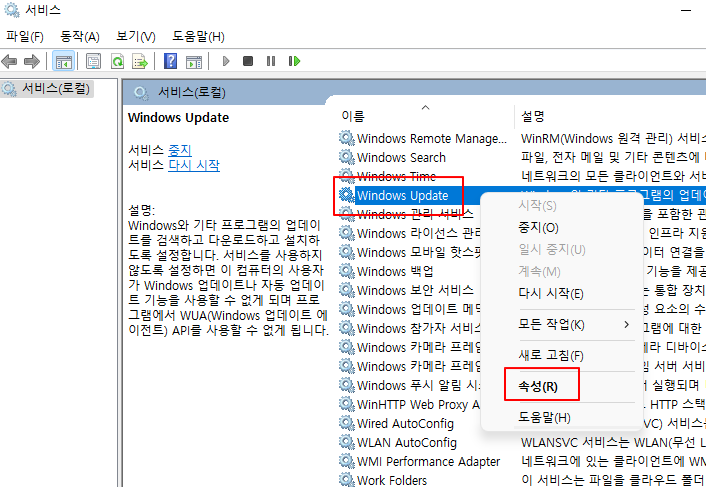Click the Refresh toolbar icon
Viewport: 706px width, 487px height.
118,61
